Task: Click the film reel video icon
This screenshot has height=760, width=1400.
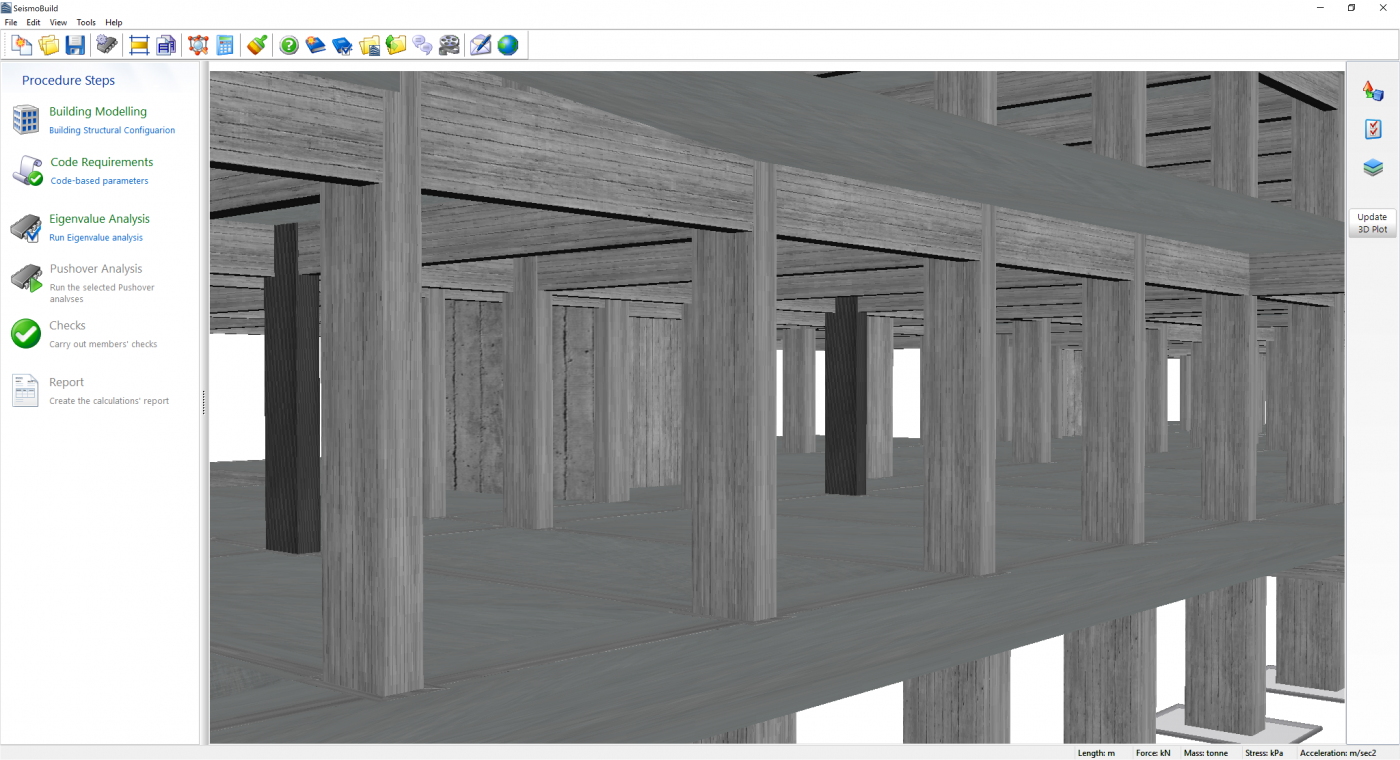Action: 449,45
